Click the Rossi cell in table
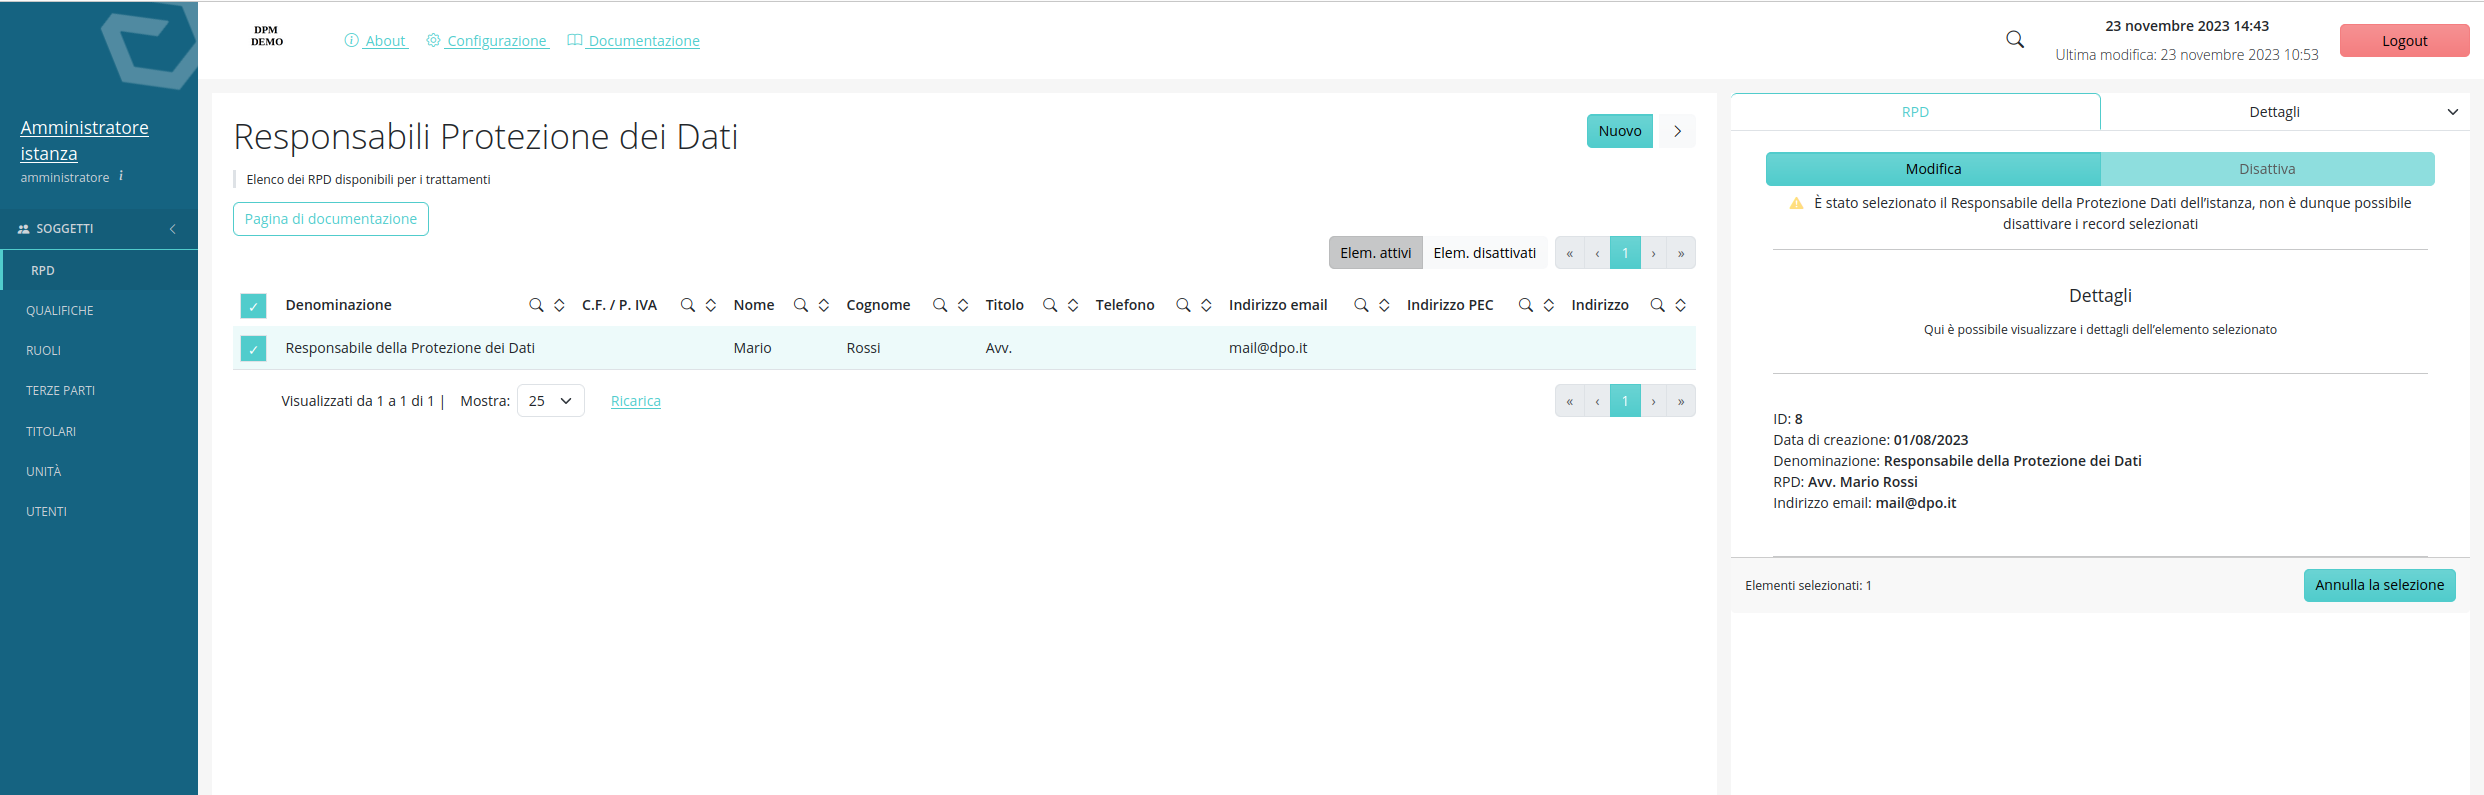 click(x=863, y=348)
